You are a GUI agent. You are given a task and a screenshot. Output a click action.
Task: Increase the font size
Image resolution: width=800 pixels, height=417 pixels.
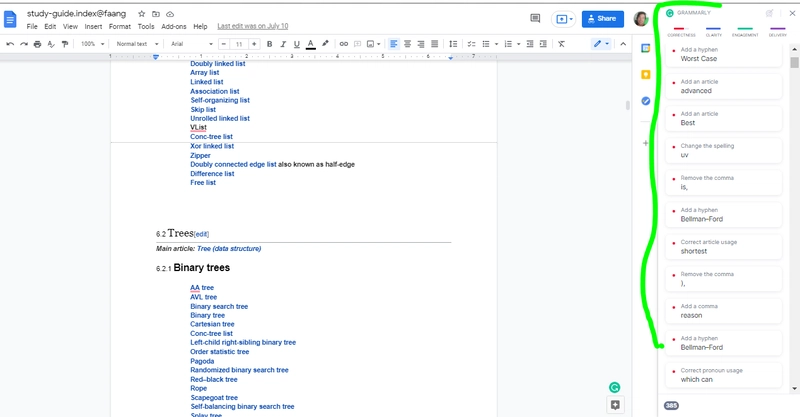point(254,44)
